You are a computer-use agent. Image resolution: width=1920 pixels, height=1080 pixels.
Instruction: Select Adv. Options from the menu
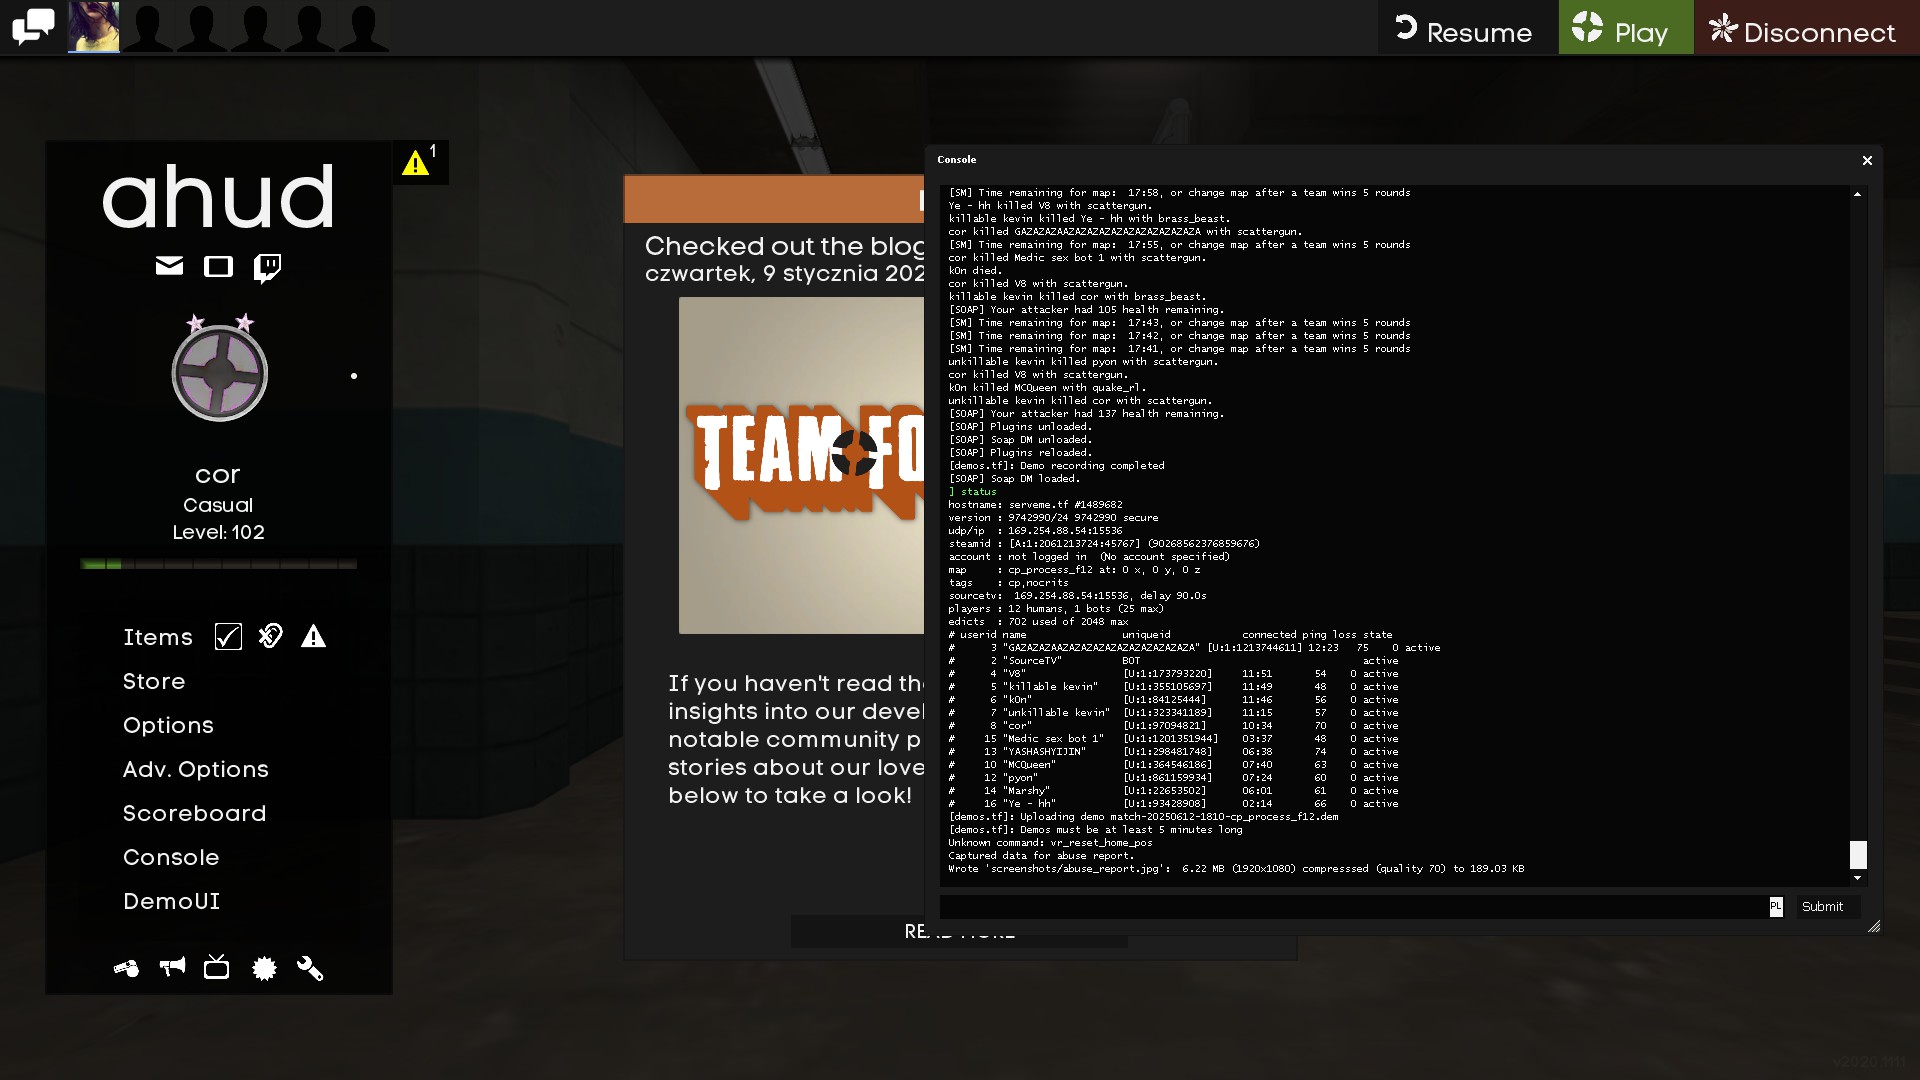coord(195,769)
